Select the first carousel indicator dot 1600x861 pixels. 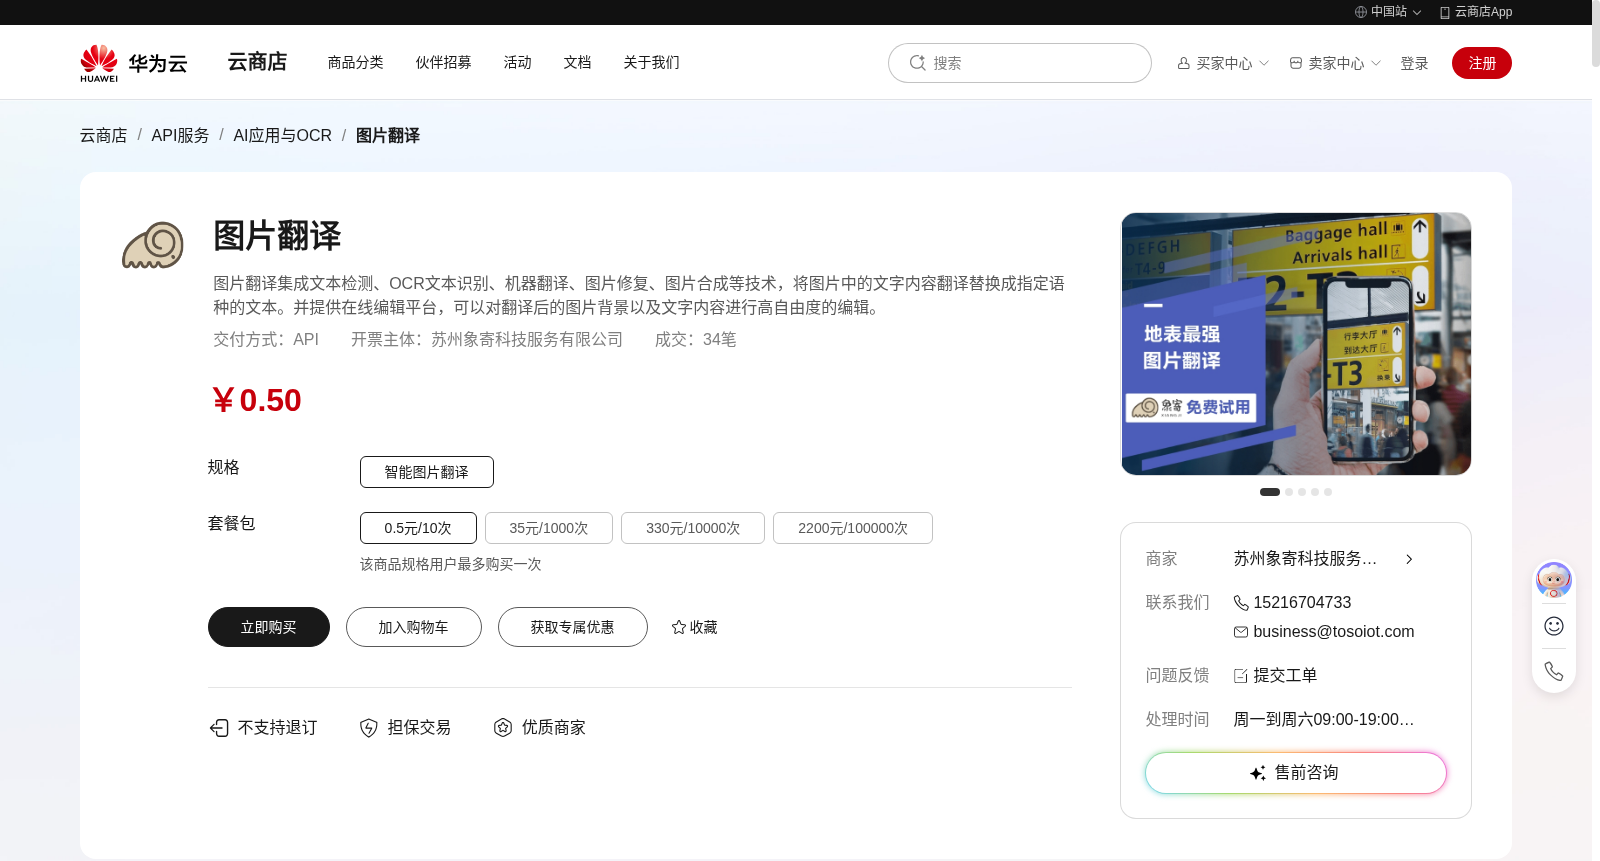pyautogui.click(x=1270, y=492)
